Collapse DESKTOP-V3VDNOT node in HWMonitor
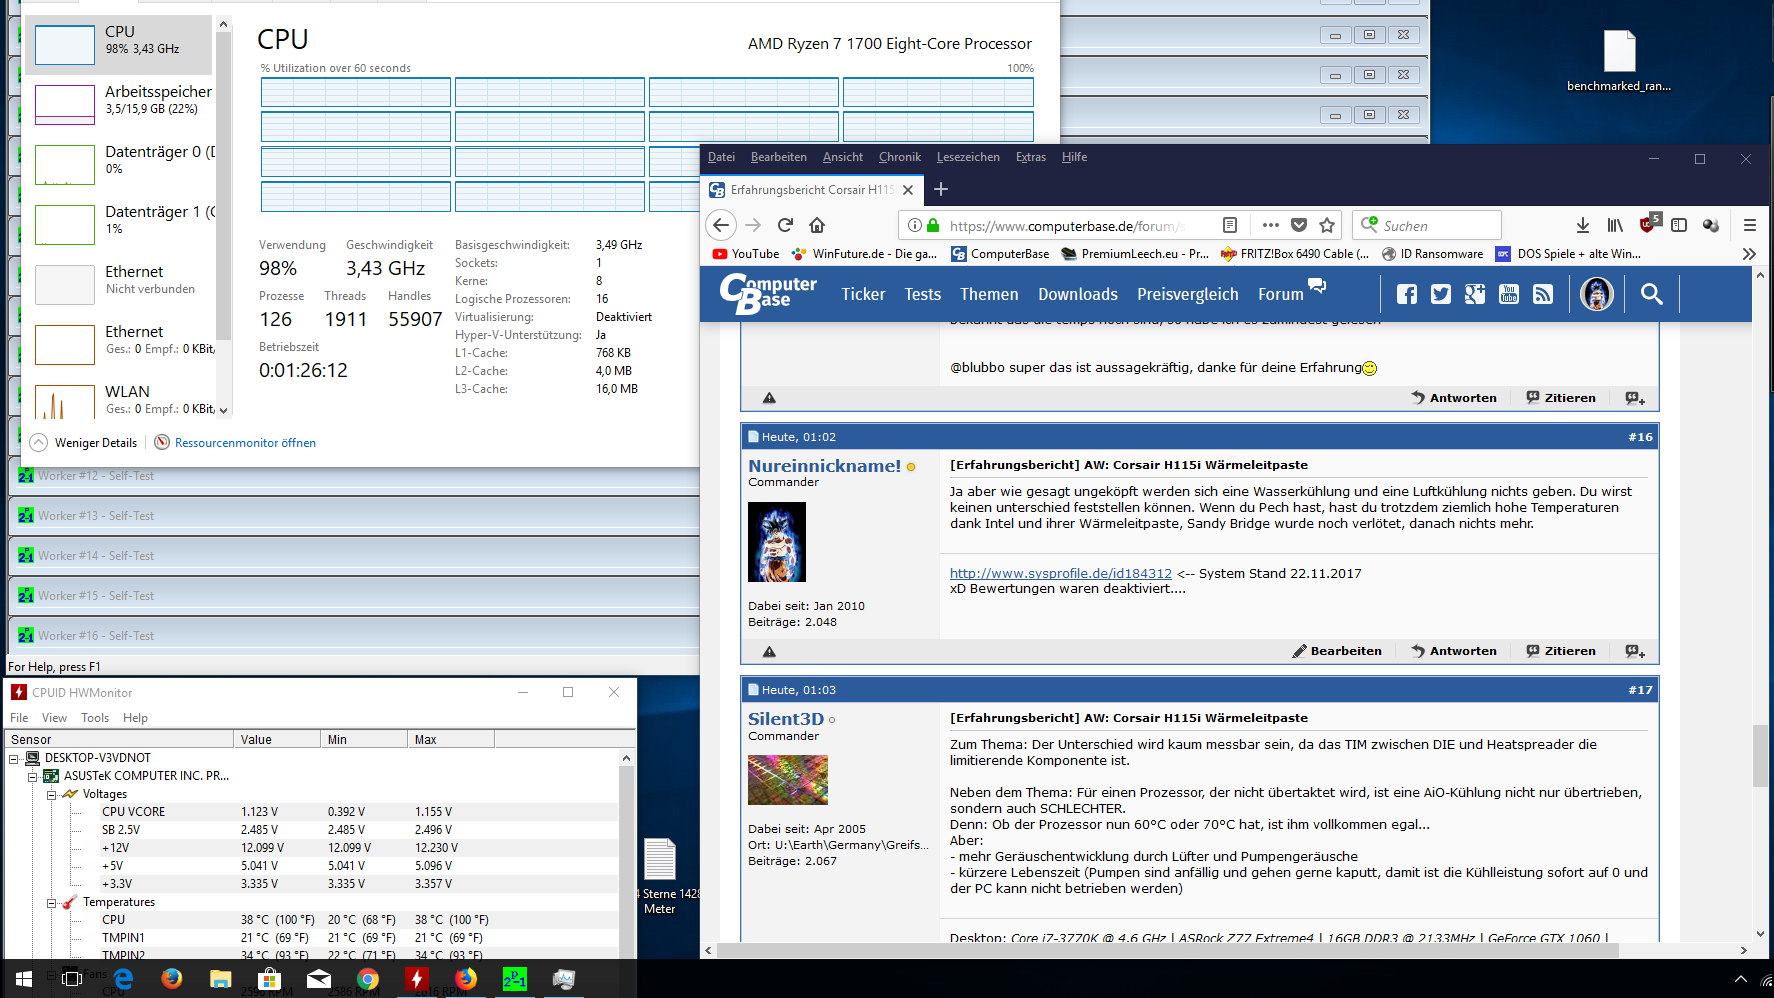This screenshot has height=998, width=1774. coord(14,759)
